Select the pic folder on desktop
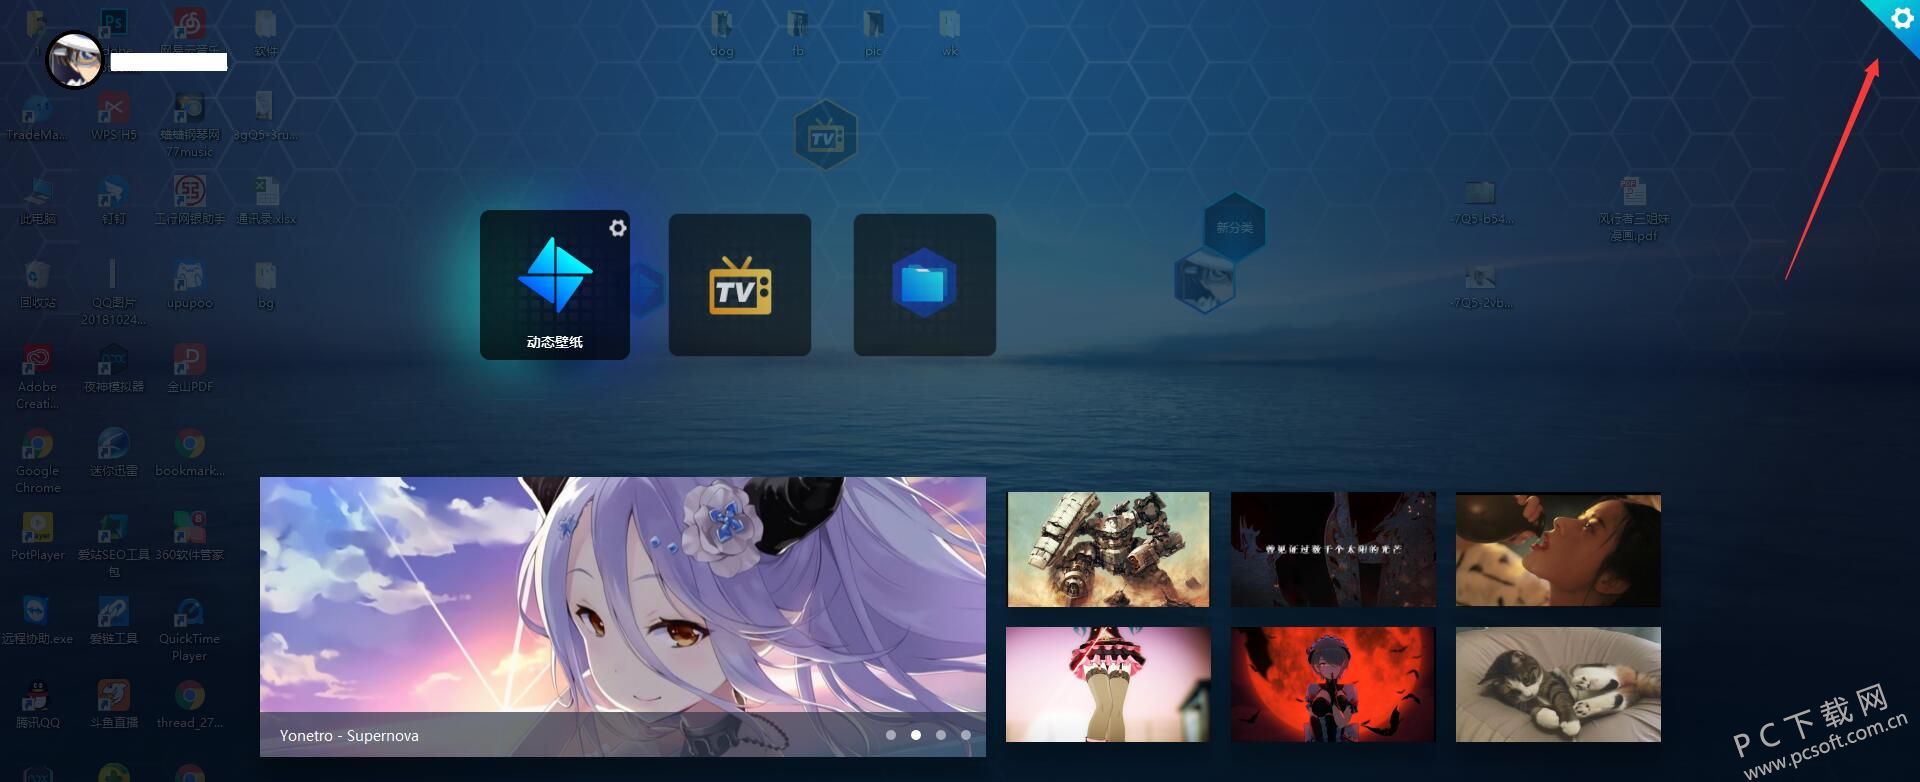This screenshot has width=1920, height=782. [x=873, y=33]
